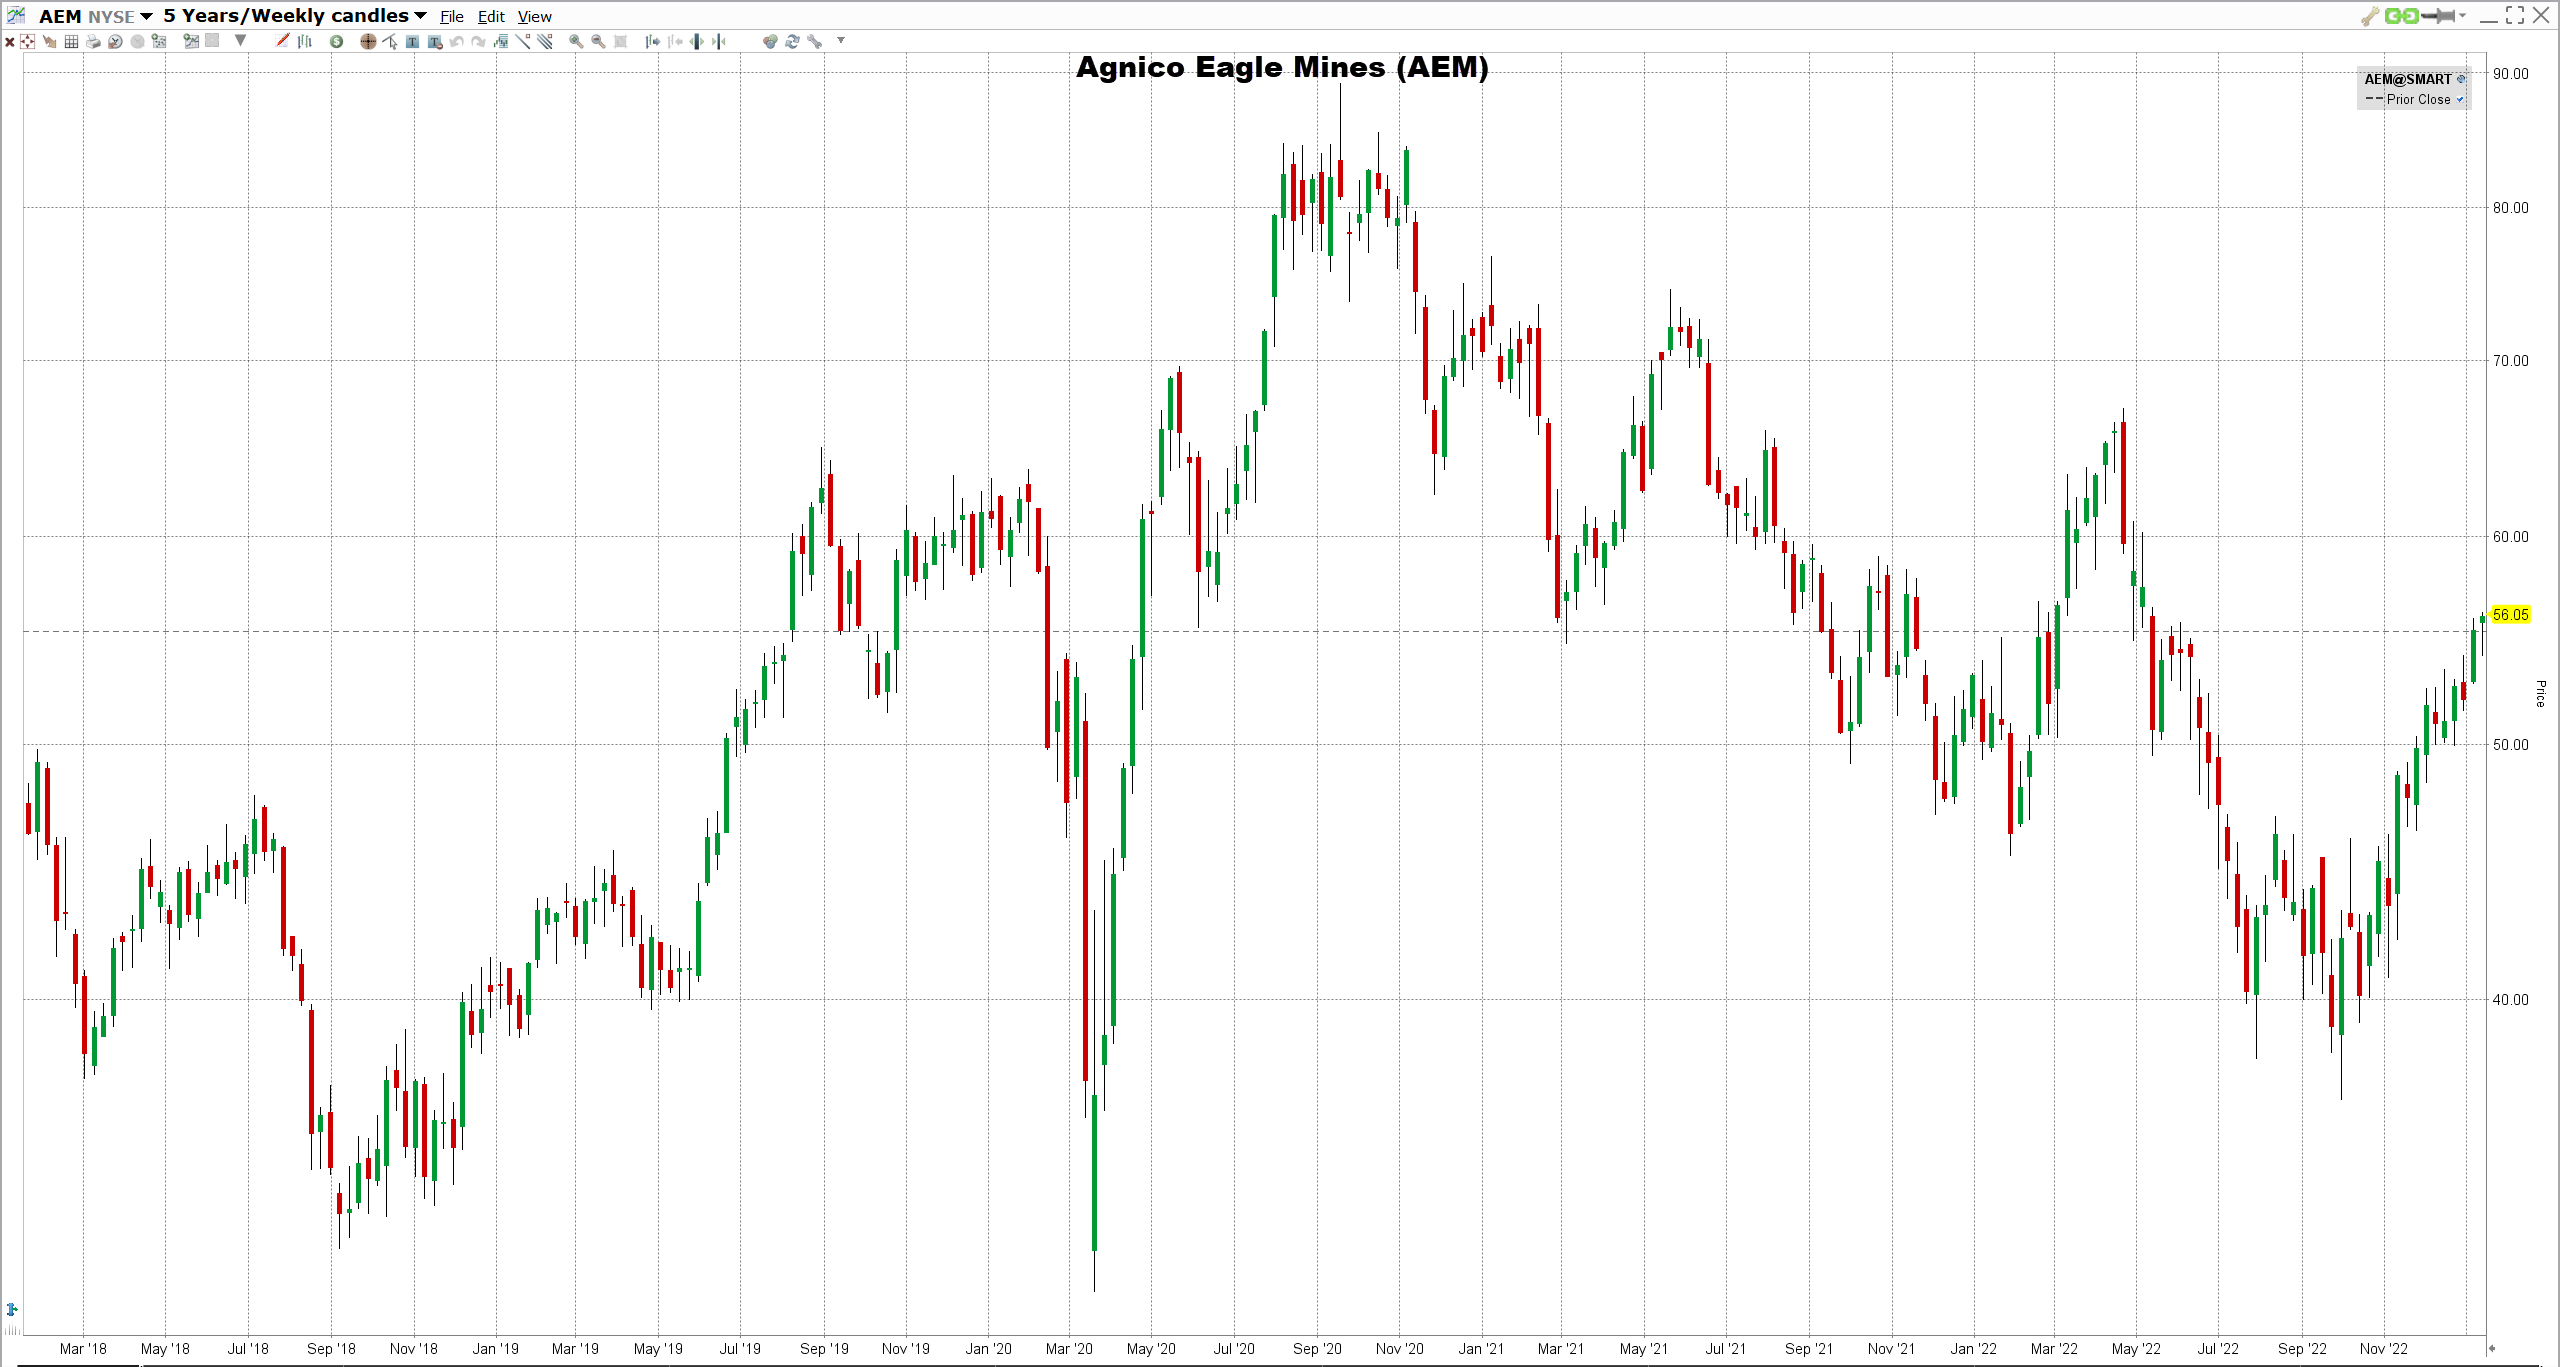Click the green dollar sign icon
2560x1367 pixels.
[336, 41]
